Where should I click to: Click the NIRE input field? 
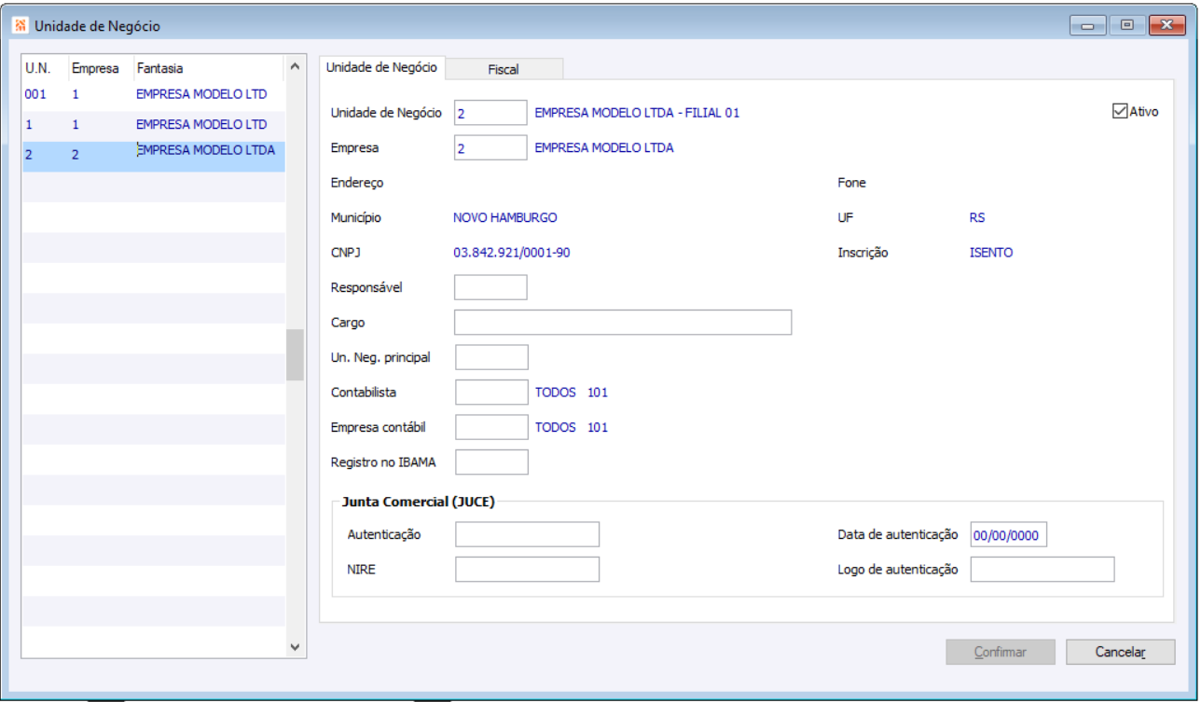[x=527, y=569]
